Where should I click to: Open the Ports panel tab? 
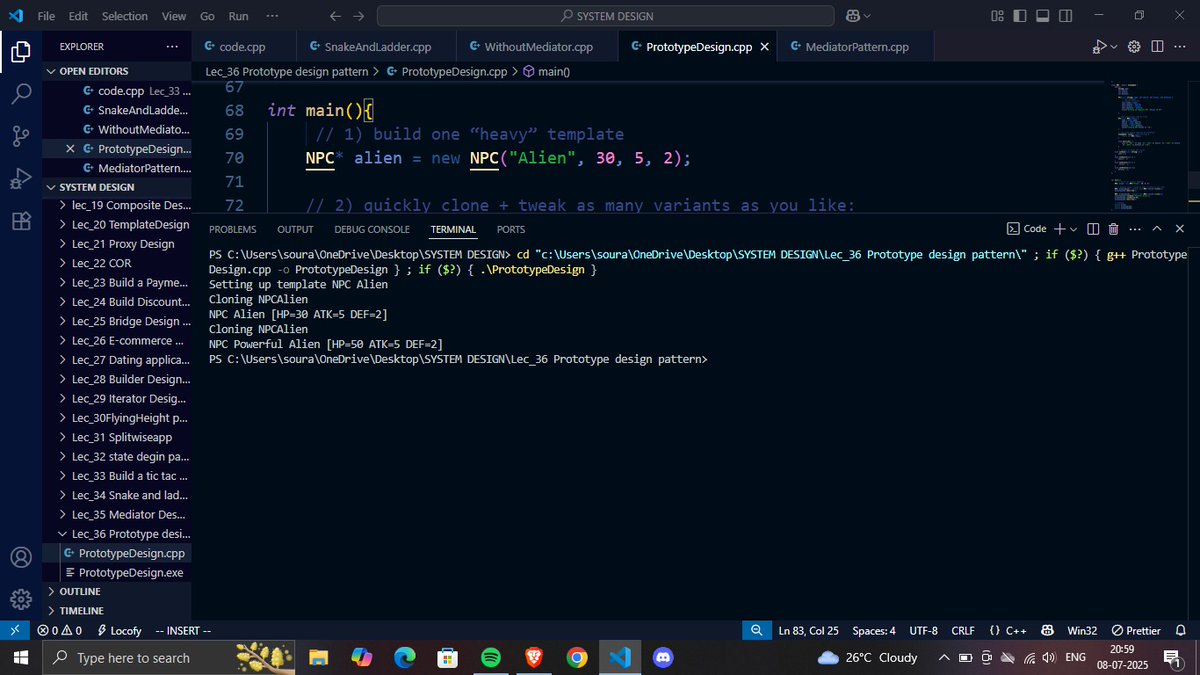tap(510, 229)
